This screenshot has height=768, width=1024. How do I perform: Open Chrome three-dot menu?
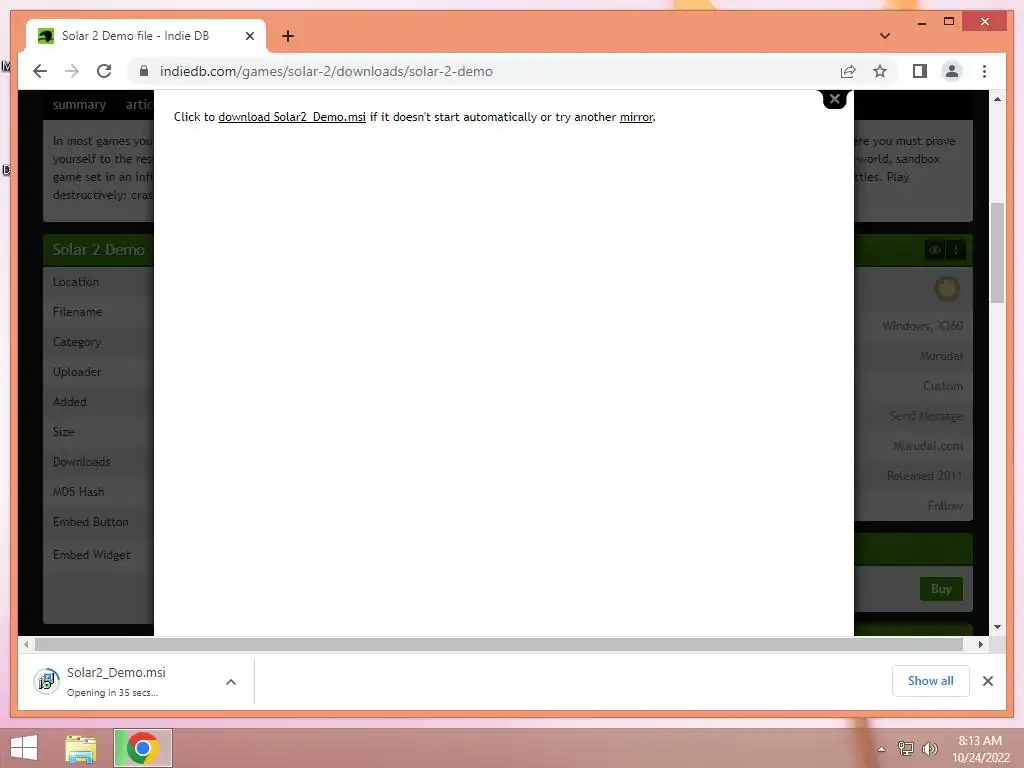pyautogui.click(x=984, y=71)
